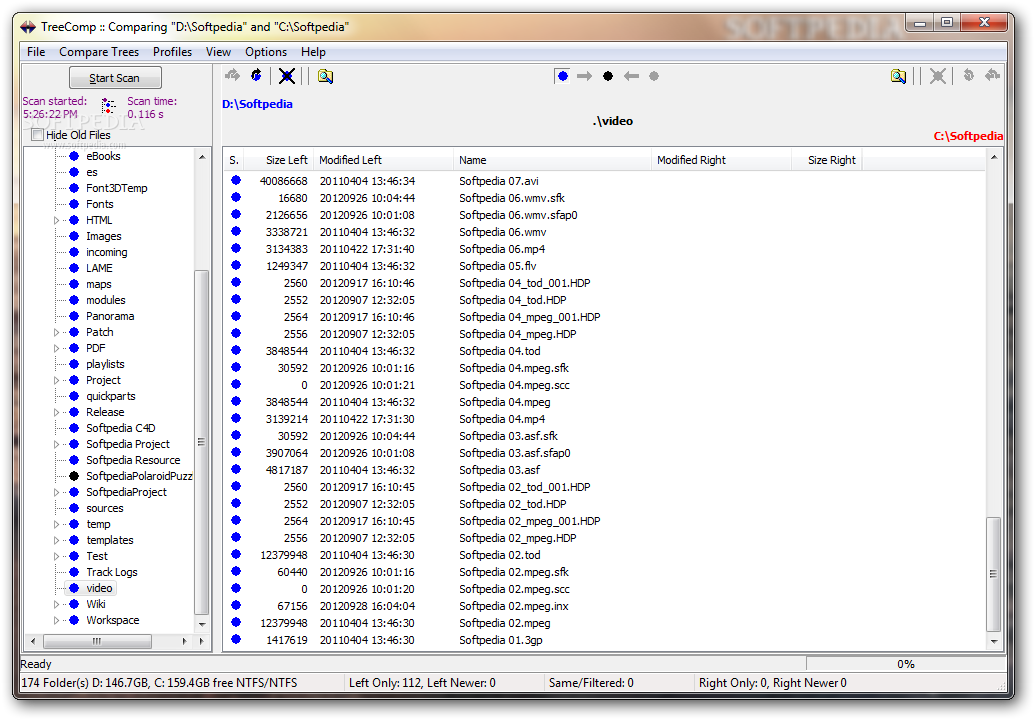The image size is (1035, 720).
Task: Click the folder tree horizontal scrollbar thumb
Action: (97, 641)
